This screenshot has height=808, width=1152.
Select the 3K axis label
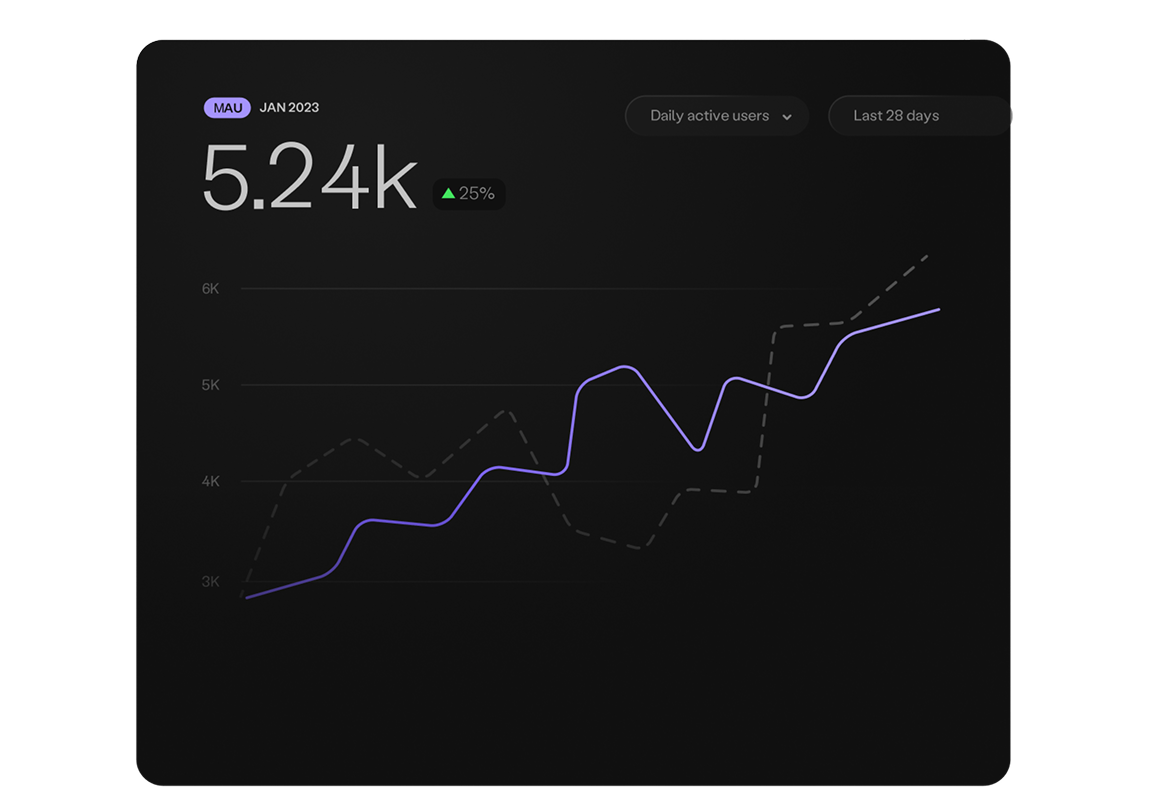(210, 581)
